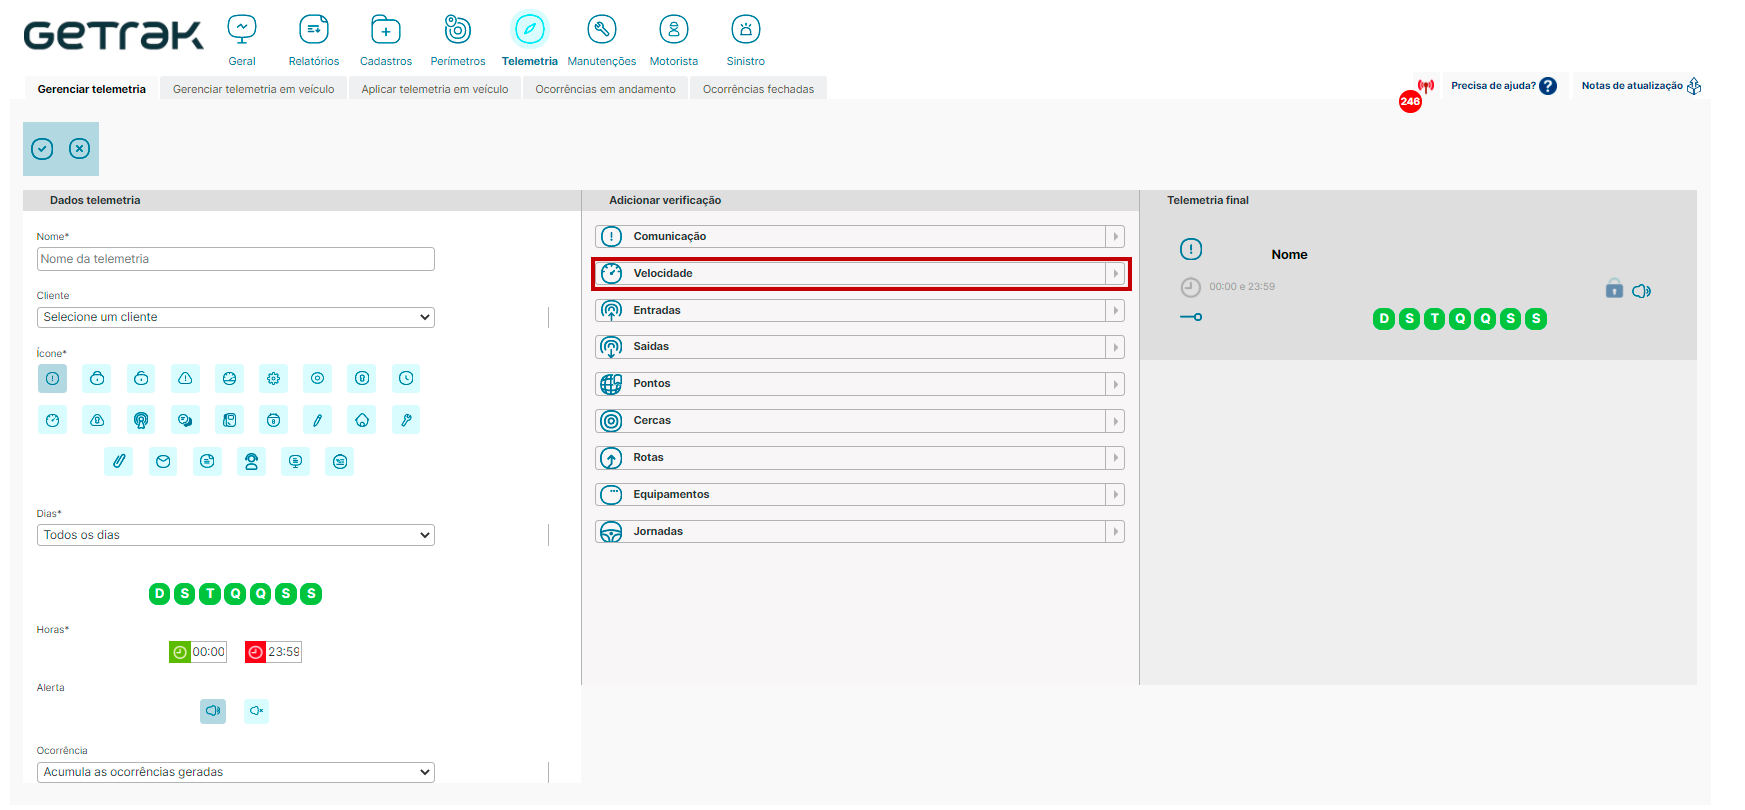Switch to Gerenciar telemetria em veículo tab
Viewport: 1745px width, 810px height.
pyautogui.click(x=254, y=89)
